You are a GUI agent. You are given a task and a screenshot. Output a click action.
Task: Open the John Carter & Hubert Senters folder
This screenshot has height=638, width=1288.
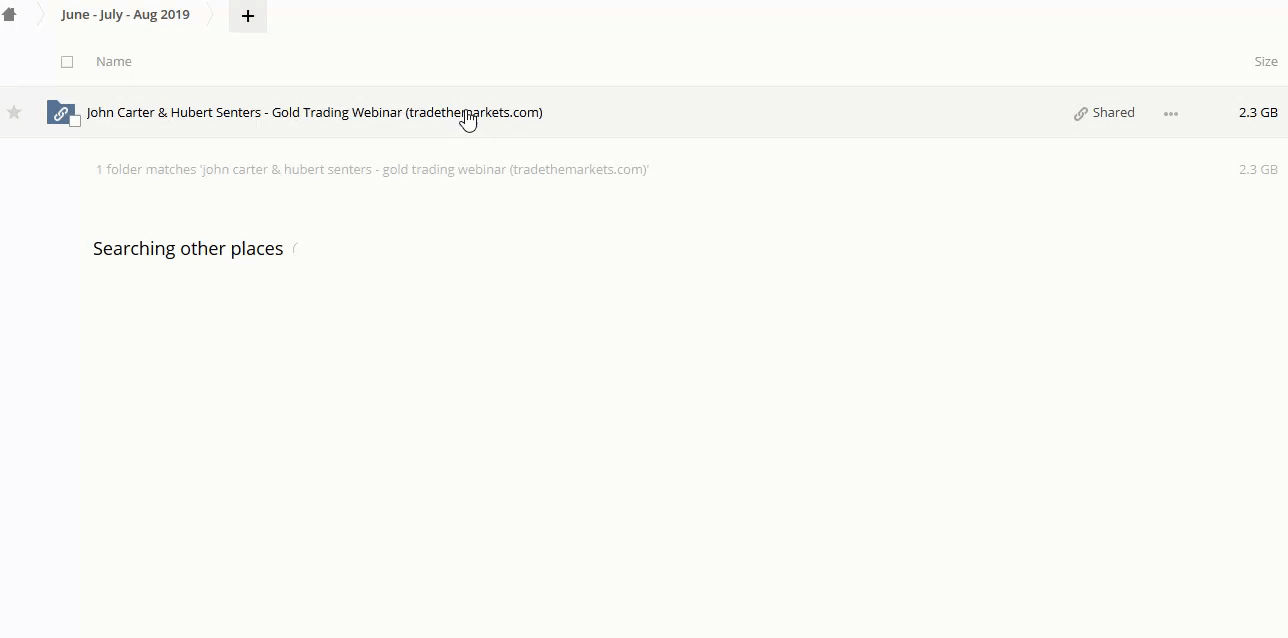[x=314, y=112]
